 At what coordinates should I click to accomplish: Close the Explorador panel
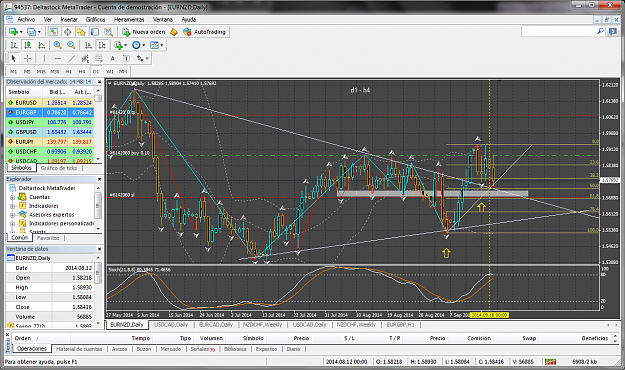tap(99, 179)
